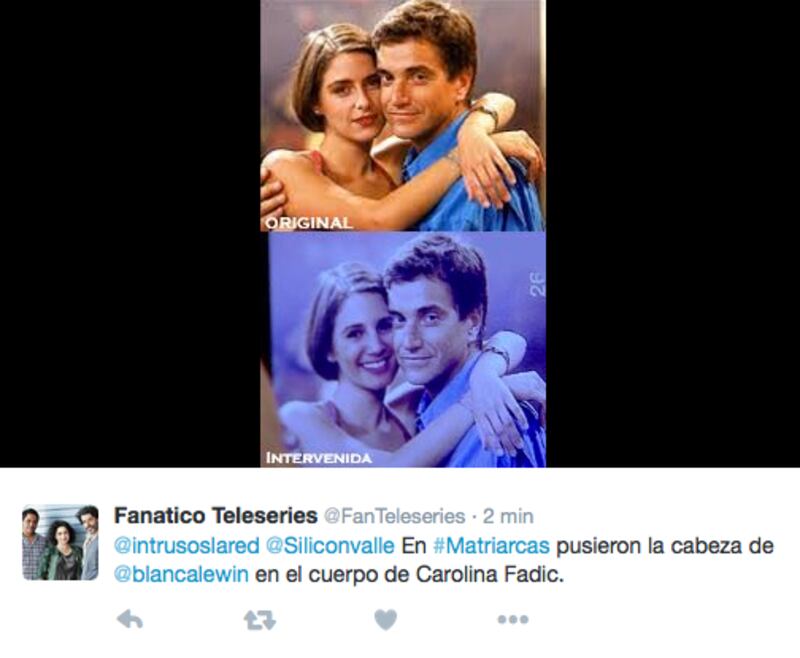Open the more options ellipsis

513,619
